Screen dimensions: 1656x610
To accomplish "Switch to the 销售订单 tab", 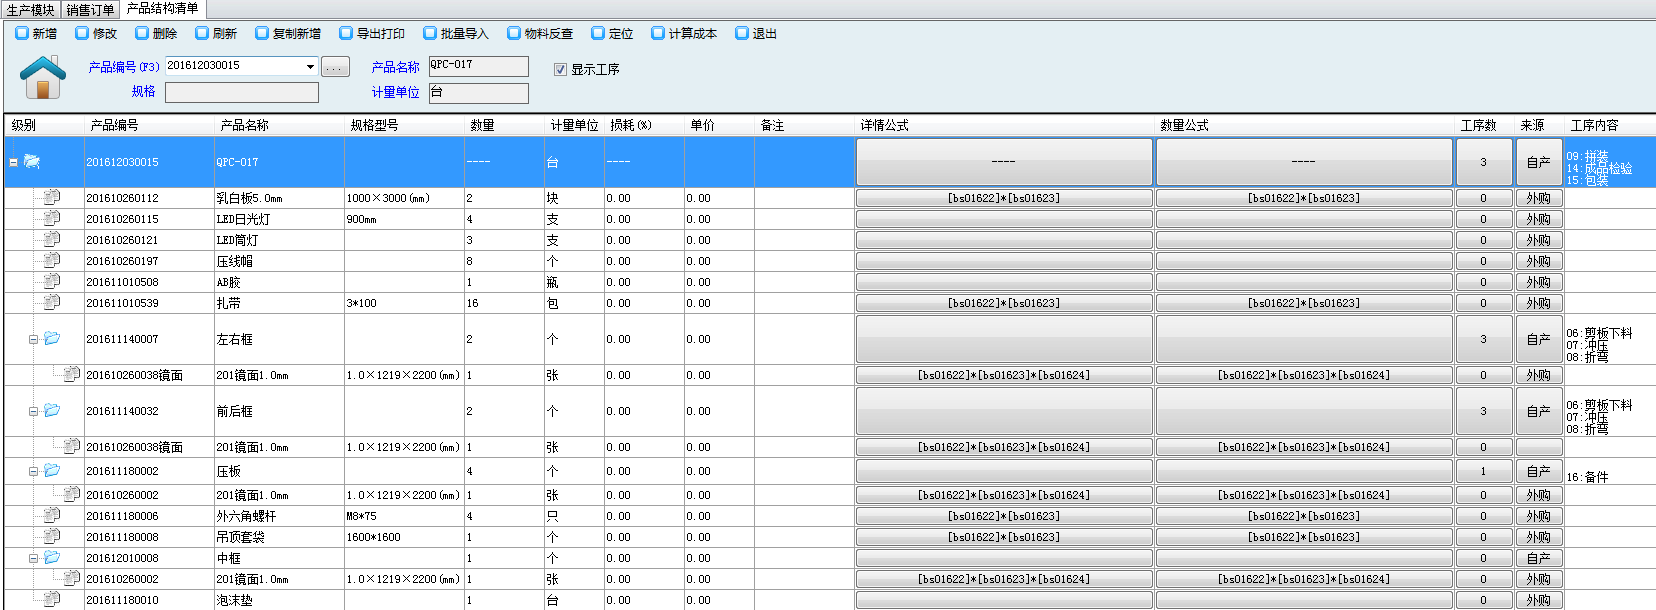I will (91, 10).
